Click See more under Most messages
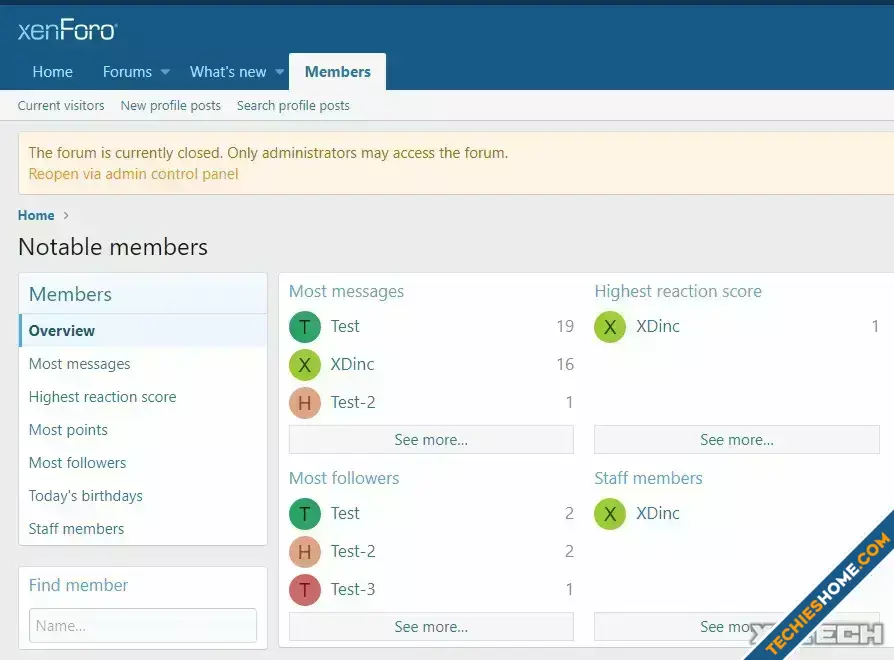This screenshot has height=660, width=894. pyautogui.click(x=431, y=440)
